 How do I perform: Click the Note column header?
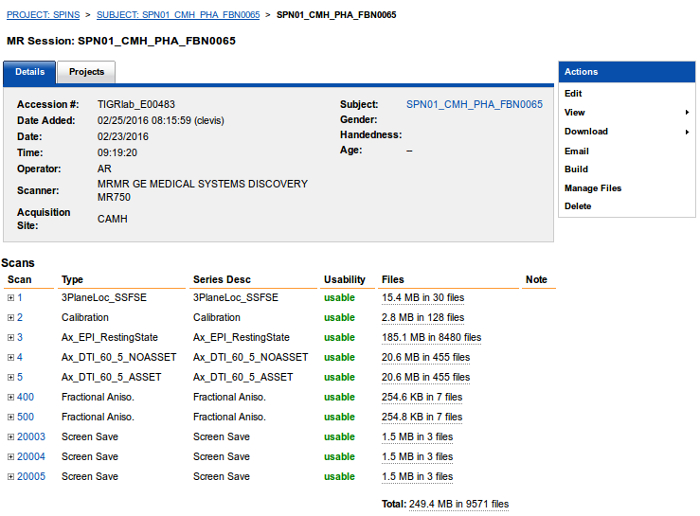(536, 280)
